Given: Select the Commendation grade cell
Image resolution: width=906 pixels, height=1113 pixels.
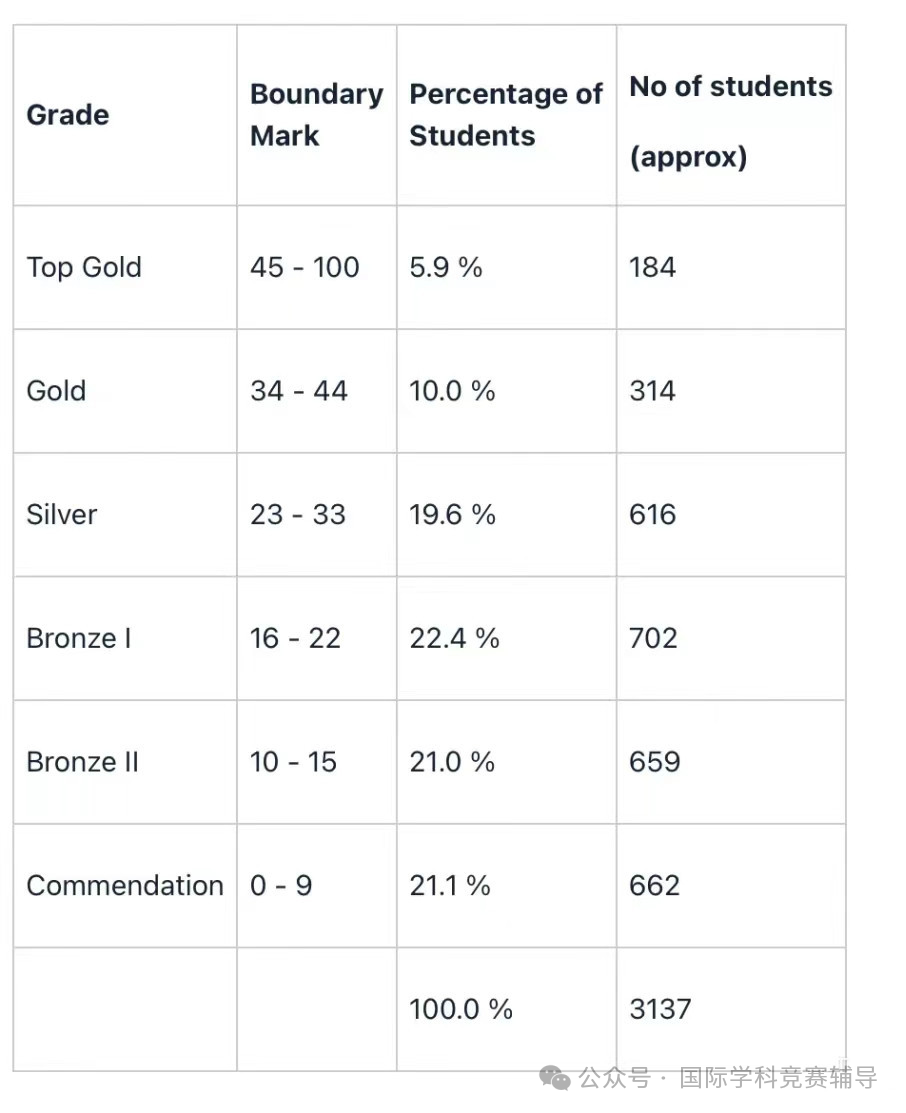Looking at the screenshot, I should pos(125,885).
